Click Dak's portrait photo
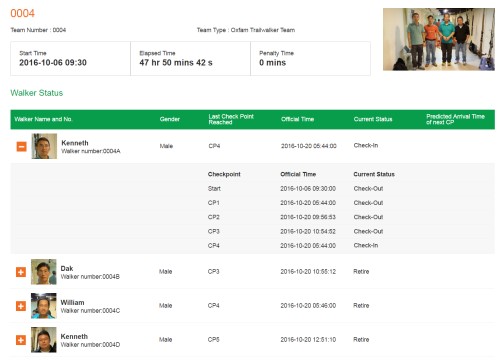The height and width of the screenshot is (360, 500). [44, 272]
